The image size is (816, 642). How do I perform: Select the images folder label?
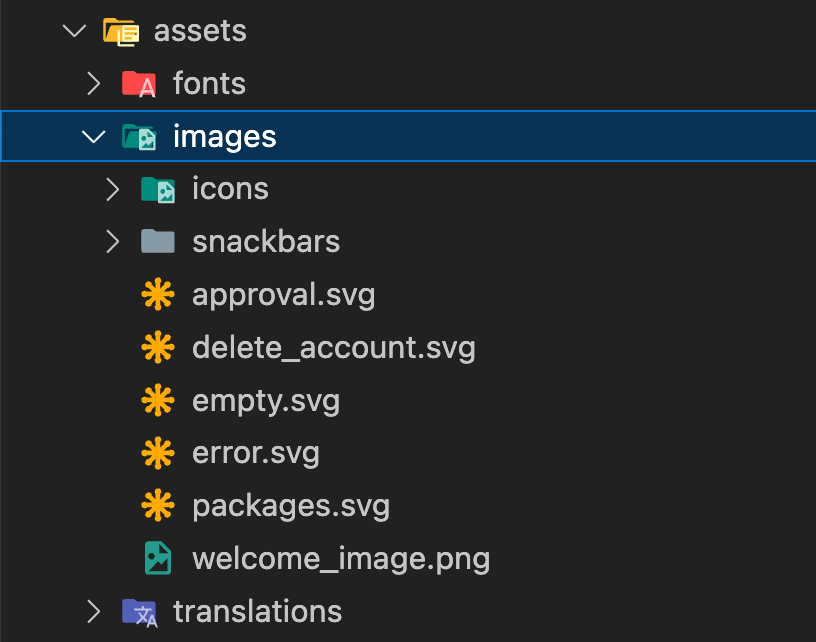click(224, 137)
